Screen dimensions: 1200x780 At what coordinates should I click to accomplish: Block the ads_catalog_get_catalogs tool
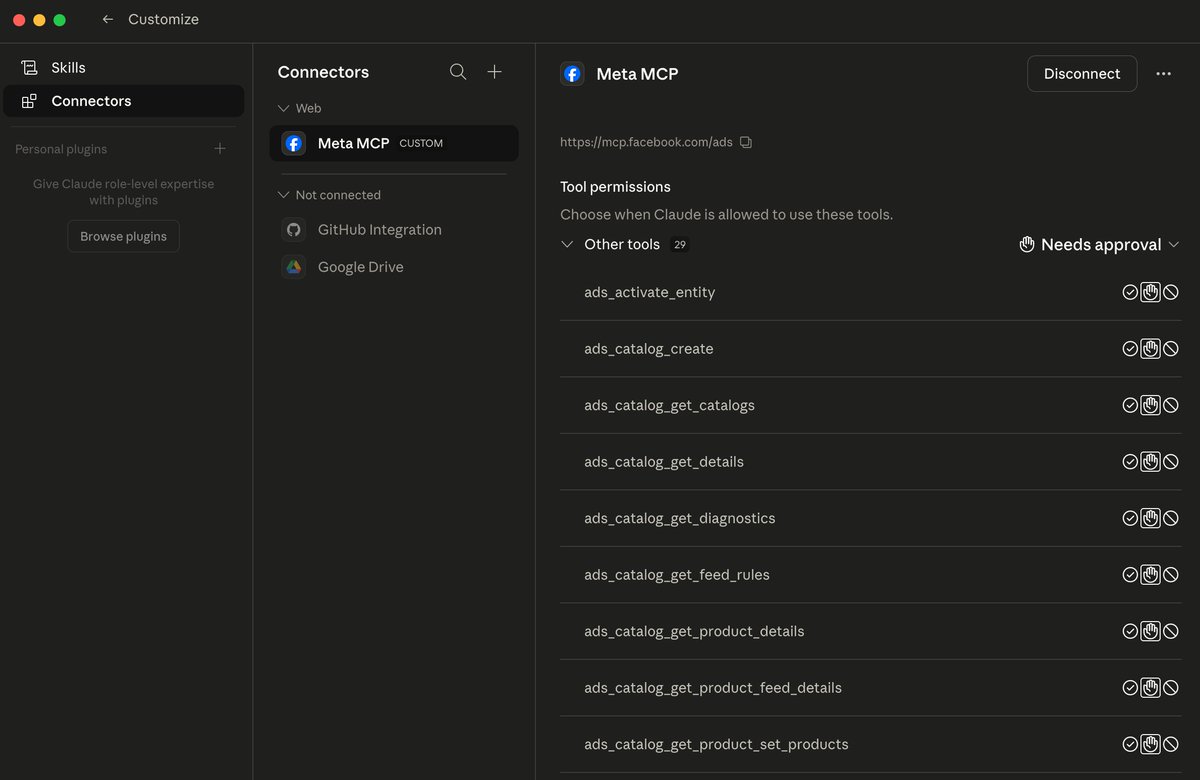click(1171, 405)
